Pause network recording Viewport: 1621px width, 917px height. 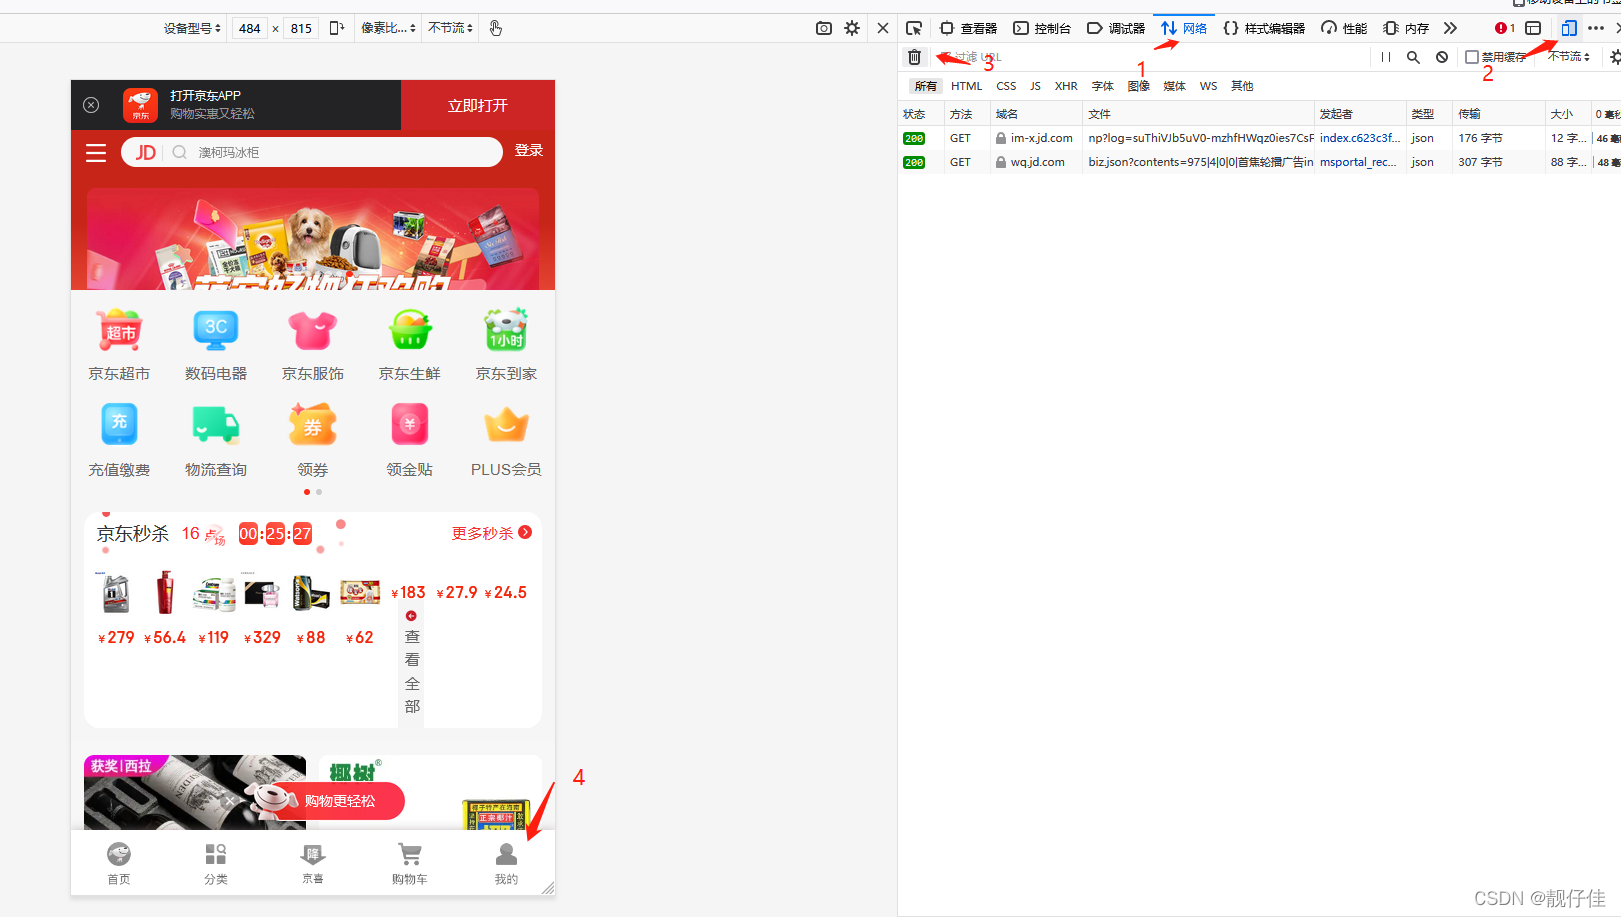pos(1385,57)
